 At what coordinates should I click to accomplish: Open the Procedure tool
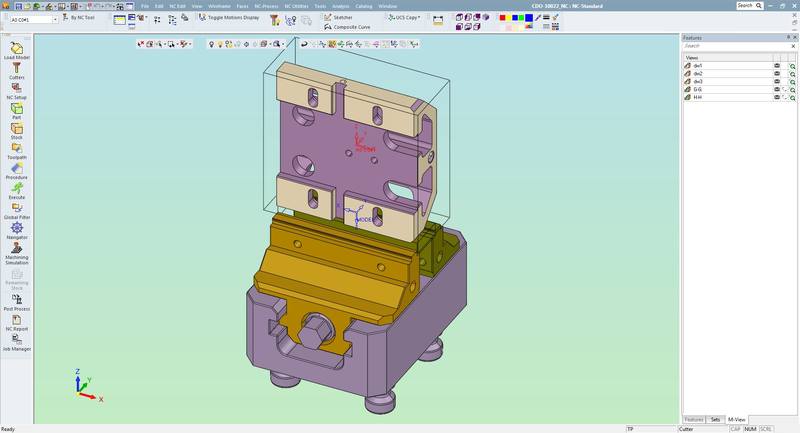point(17,168)
